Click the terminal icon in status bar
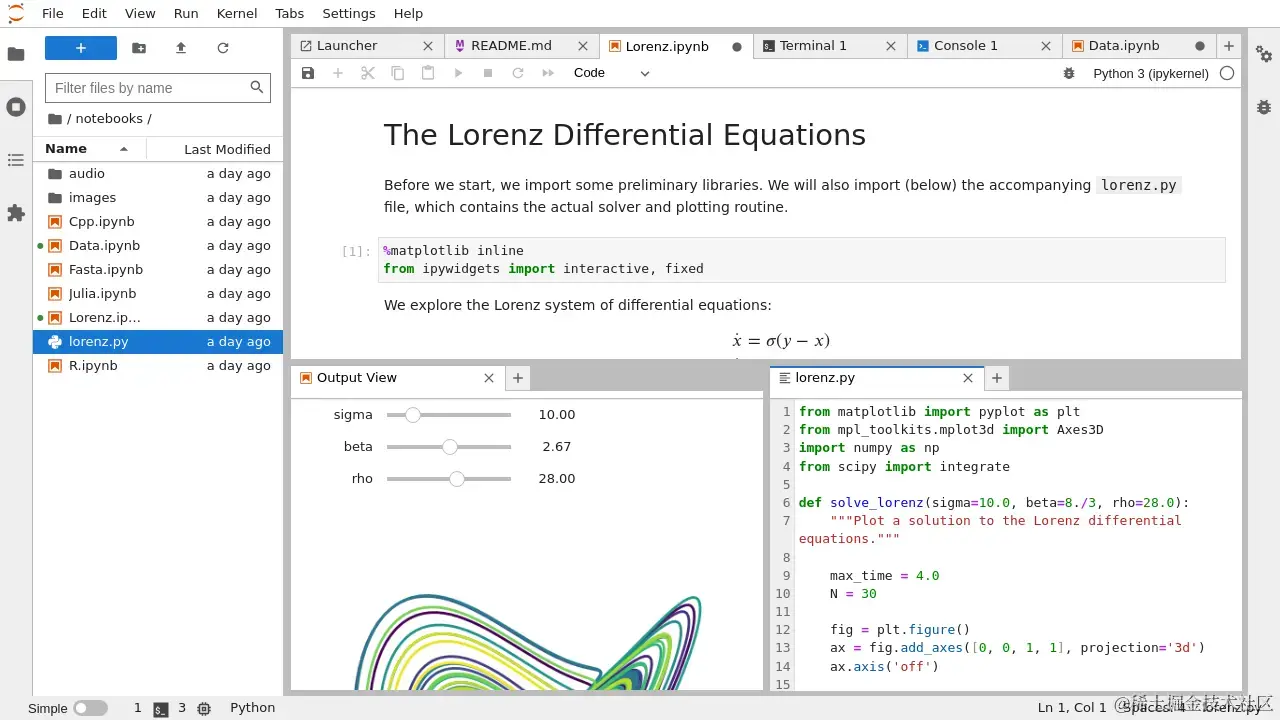The image size is (1280, 720). coord(160,708)
